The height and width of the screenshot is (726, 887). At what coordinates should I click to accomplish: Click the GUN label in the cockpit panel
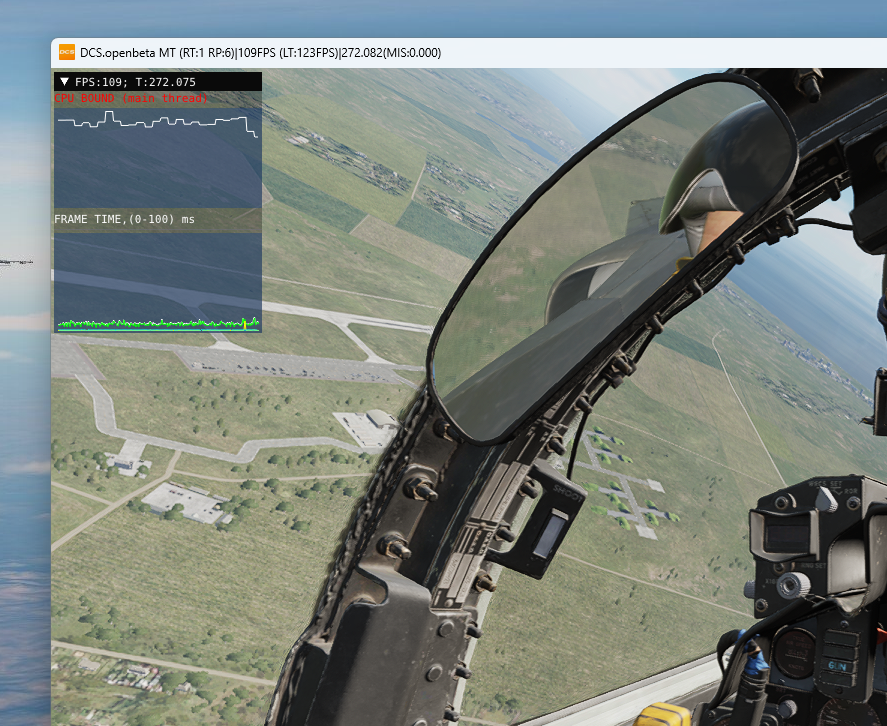click(838, 666)
